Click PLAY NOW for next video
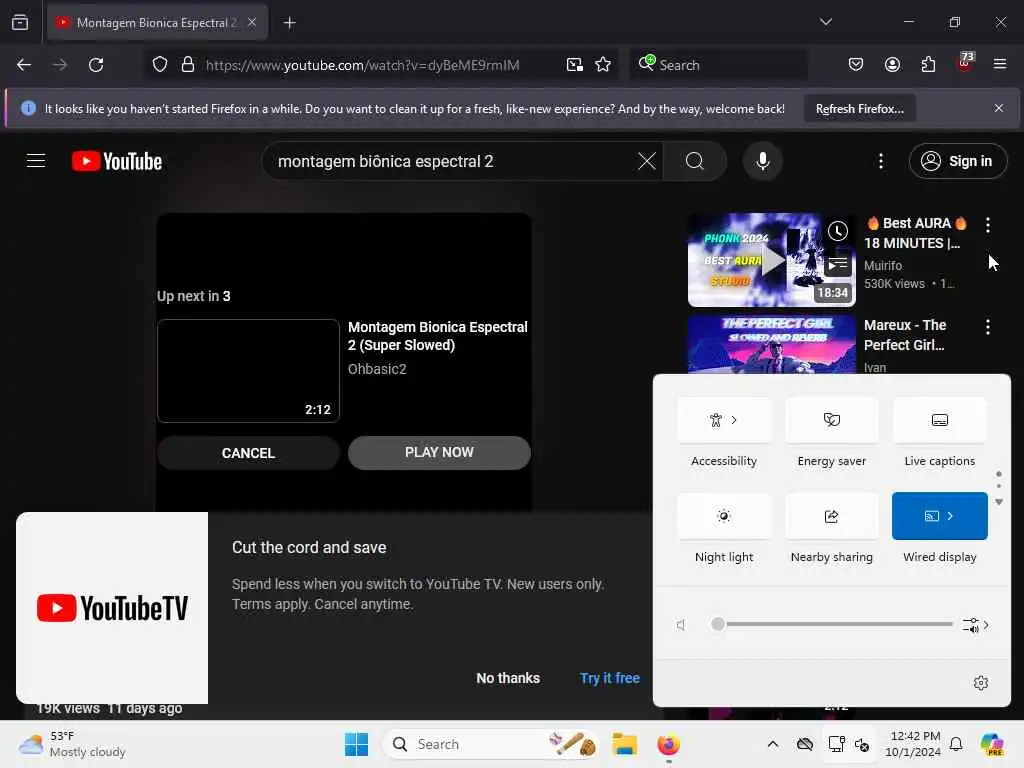 pyautogui.click(x=439, y=452)
